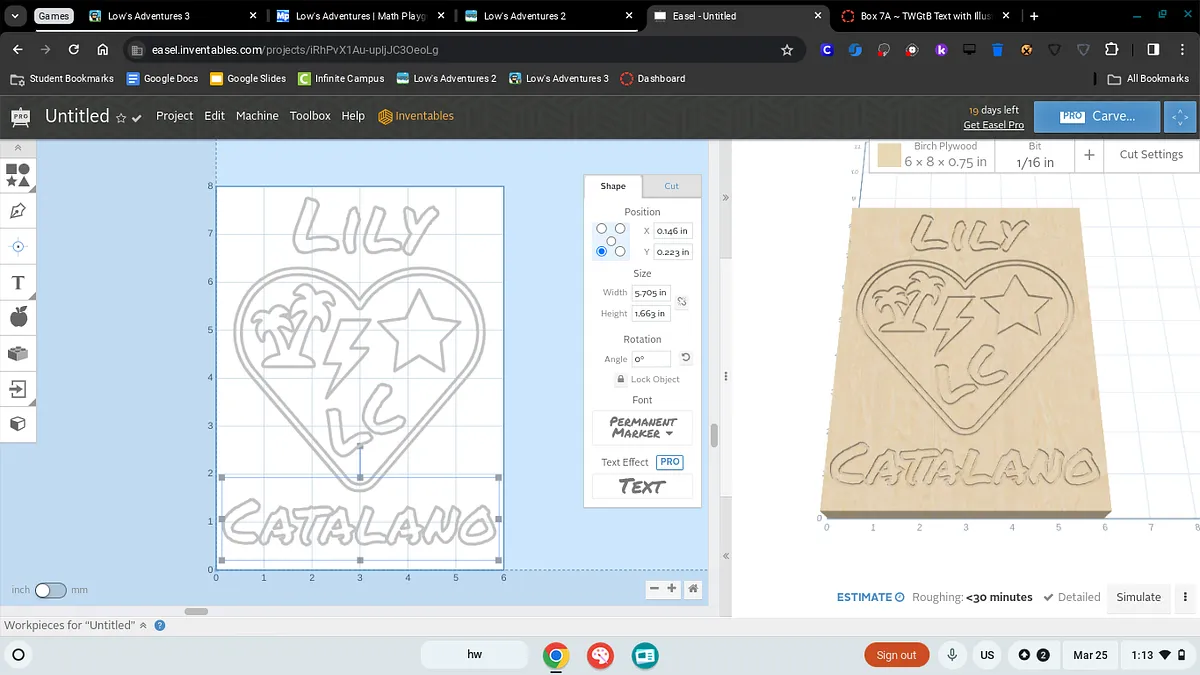This screenshot has width=1200, height=675.
Task: Select the top-right position anchor radio
Action: coord(620,229)
